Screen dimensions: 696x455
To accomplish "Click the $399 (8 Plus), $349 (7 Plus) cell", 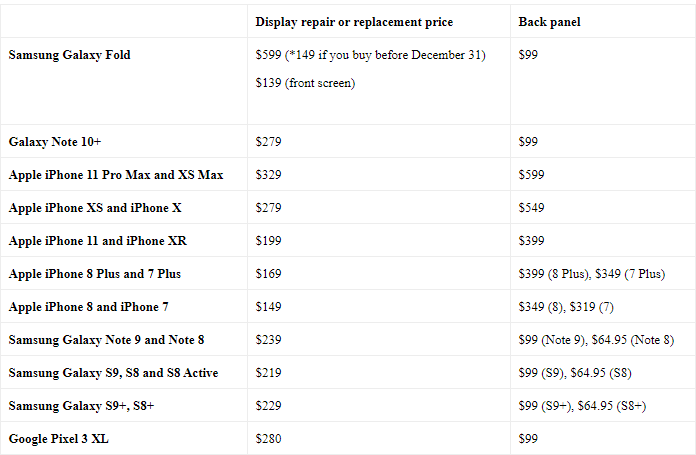I will pyautogui.click(x=592, y=274).
